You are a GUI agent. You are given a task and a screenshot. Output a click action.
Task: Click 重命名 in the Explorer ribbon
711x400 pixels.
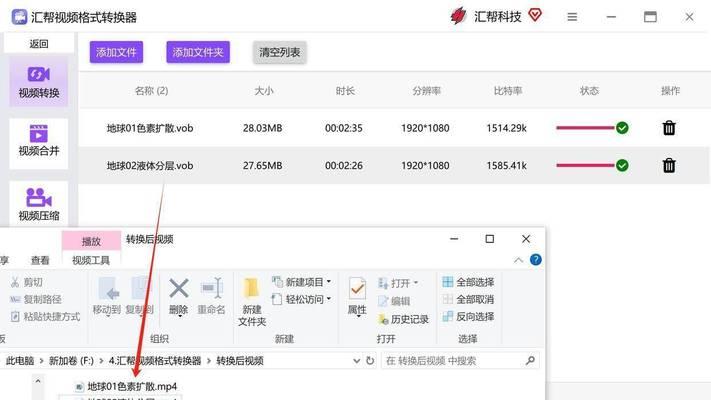211,296
